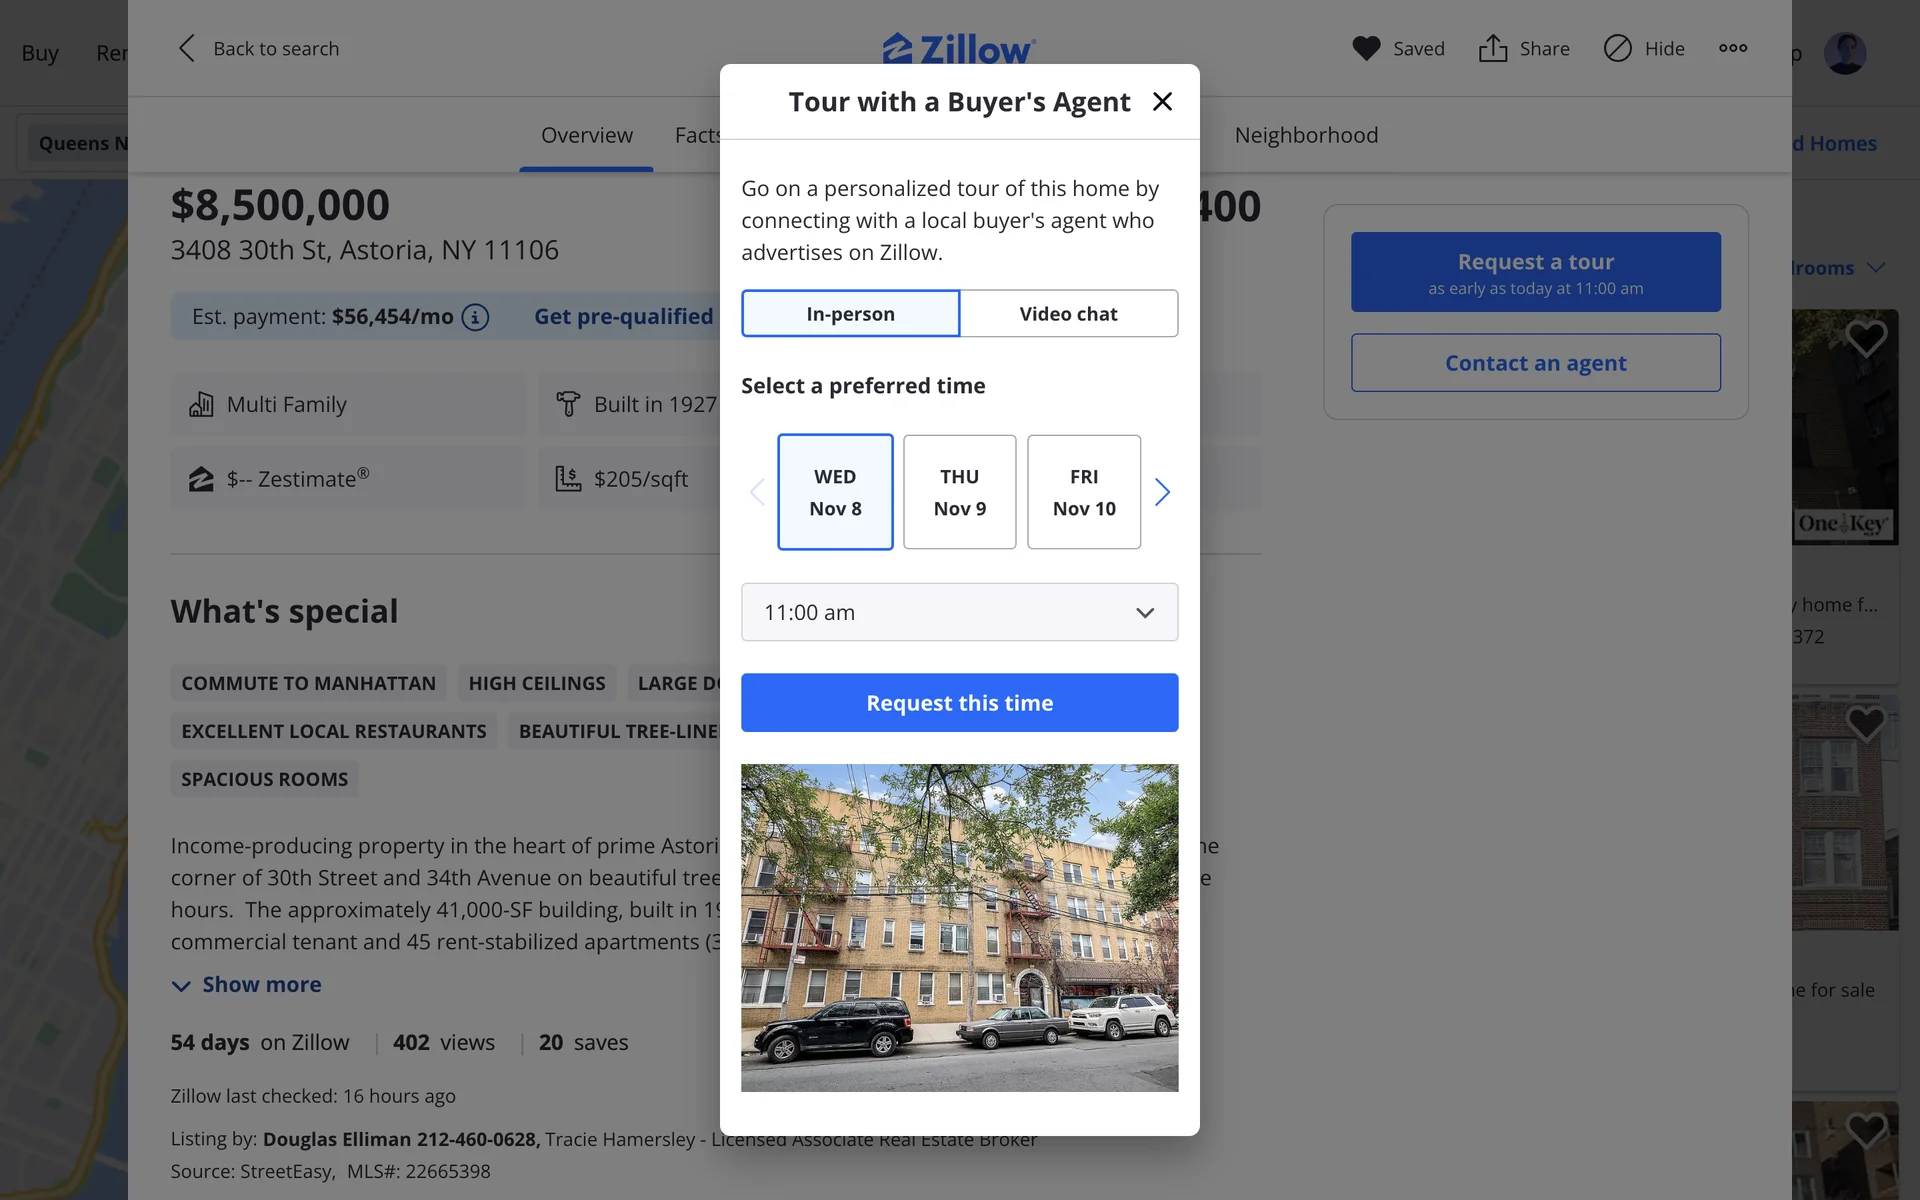Viewport: 1920px width, 1200px height.
Task: Choose THU Nov 9 tour date
Action: [x=959, y=492]
